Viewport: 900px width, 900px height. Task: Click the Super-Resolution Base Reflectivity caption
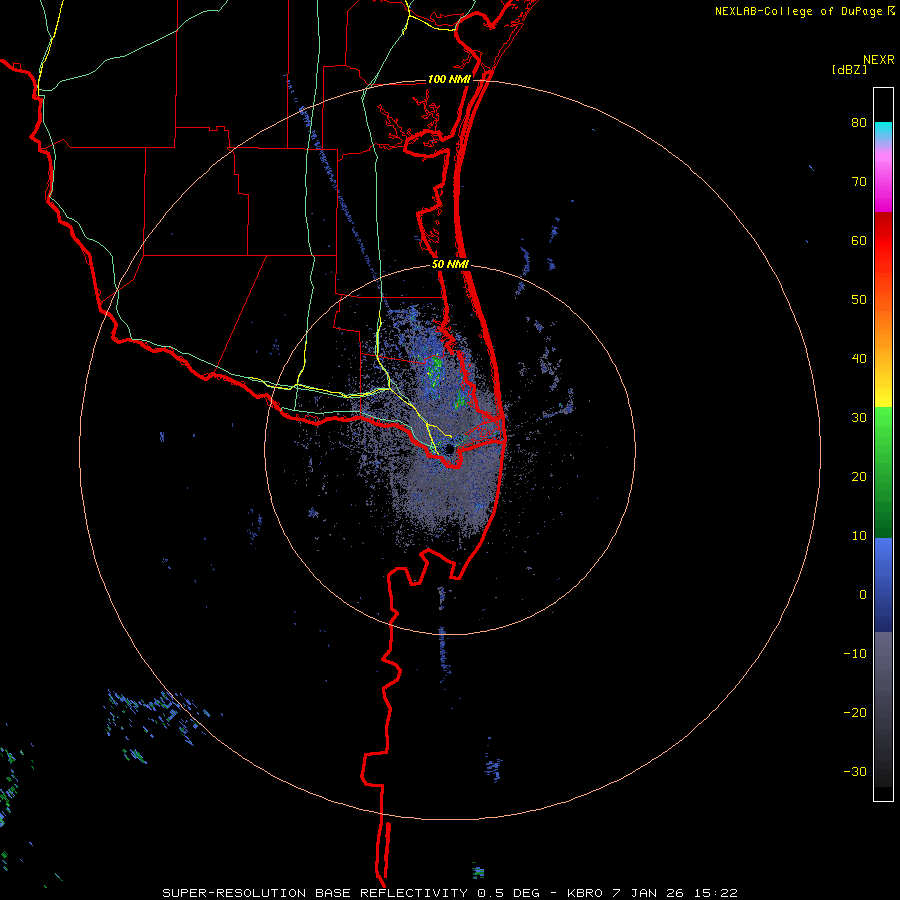coord(315,893)
